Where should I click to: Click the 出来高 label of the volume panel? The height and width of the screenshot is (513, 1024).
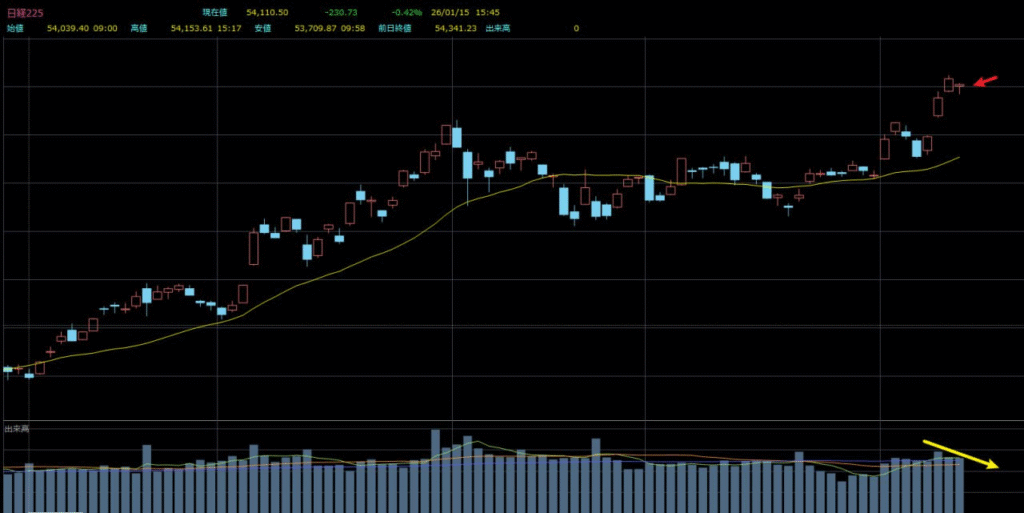(x=17, y=429)
